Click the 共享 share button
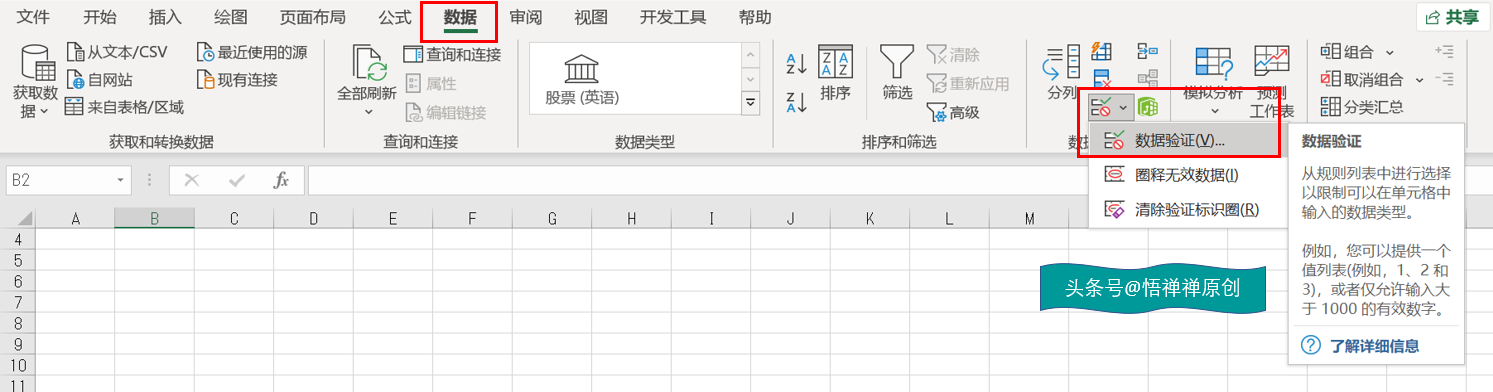This screenshot has width=1493, height=392. click(1453, 17)
